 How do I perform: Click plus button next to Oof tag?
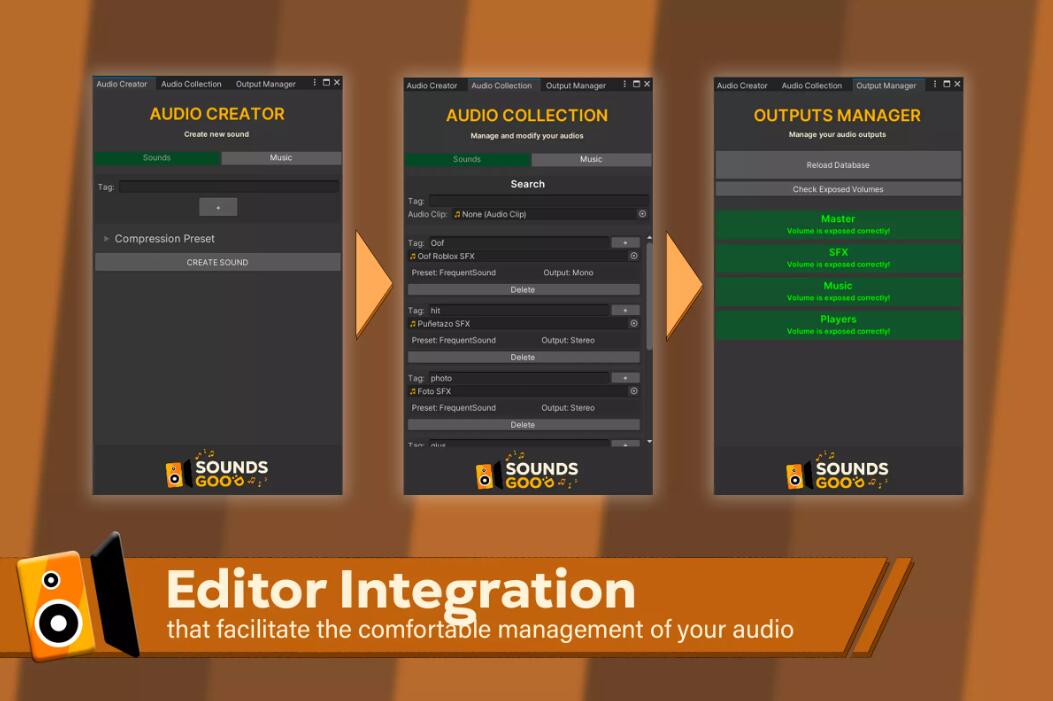click(x=625, y=243)
